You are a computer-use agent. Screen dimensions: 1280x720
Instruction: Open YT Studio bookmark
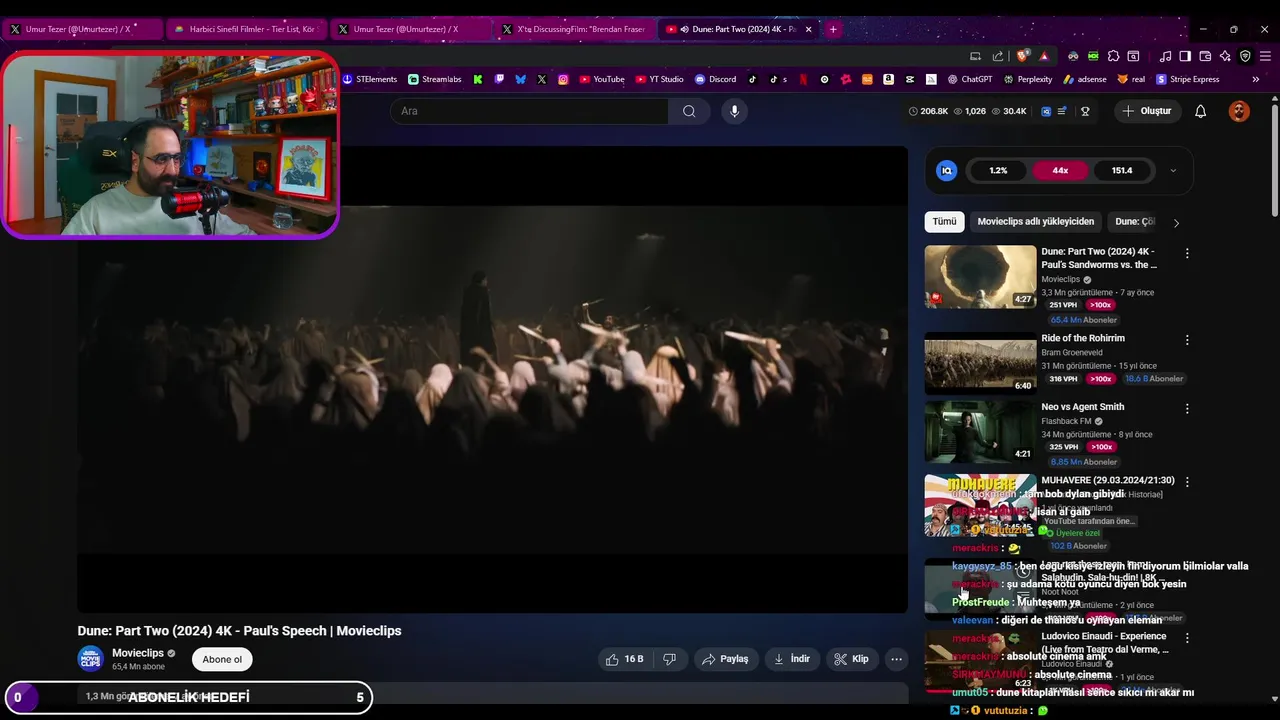click(x=660, y=79)
